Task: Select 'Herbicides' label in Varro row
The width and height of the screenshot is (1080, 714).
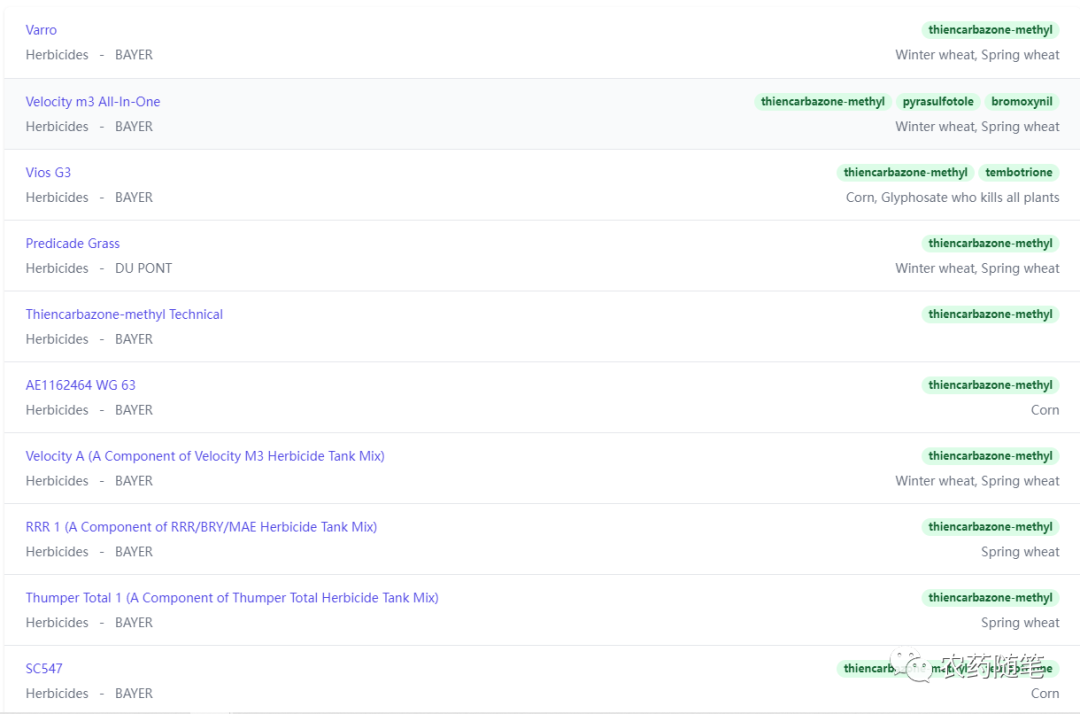Action: (x=57, y=55)
